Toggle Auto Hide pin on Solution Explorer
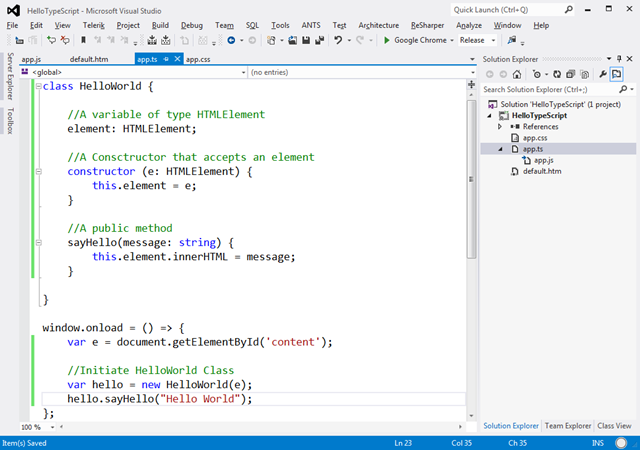The width and height of the screenshot is (640, 450). point(619,59)
